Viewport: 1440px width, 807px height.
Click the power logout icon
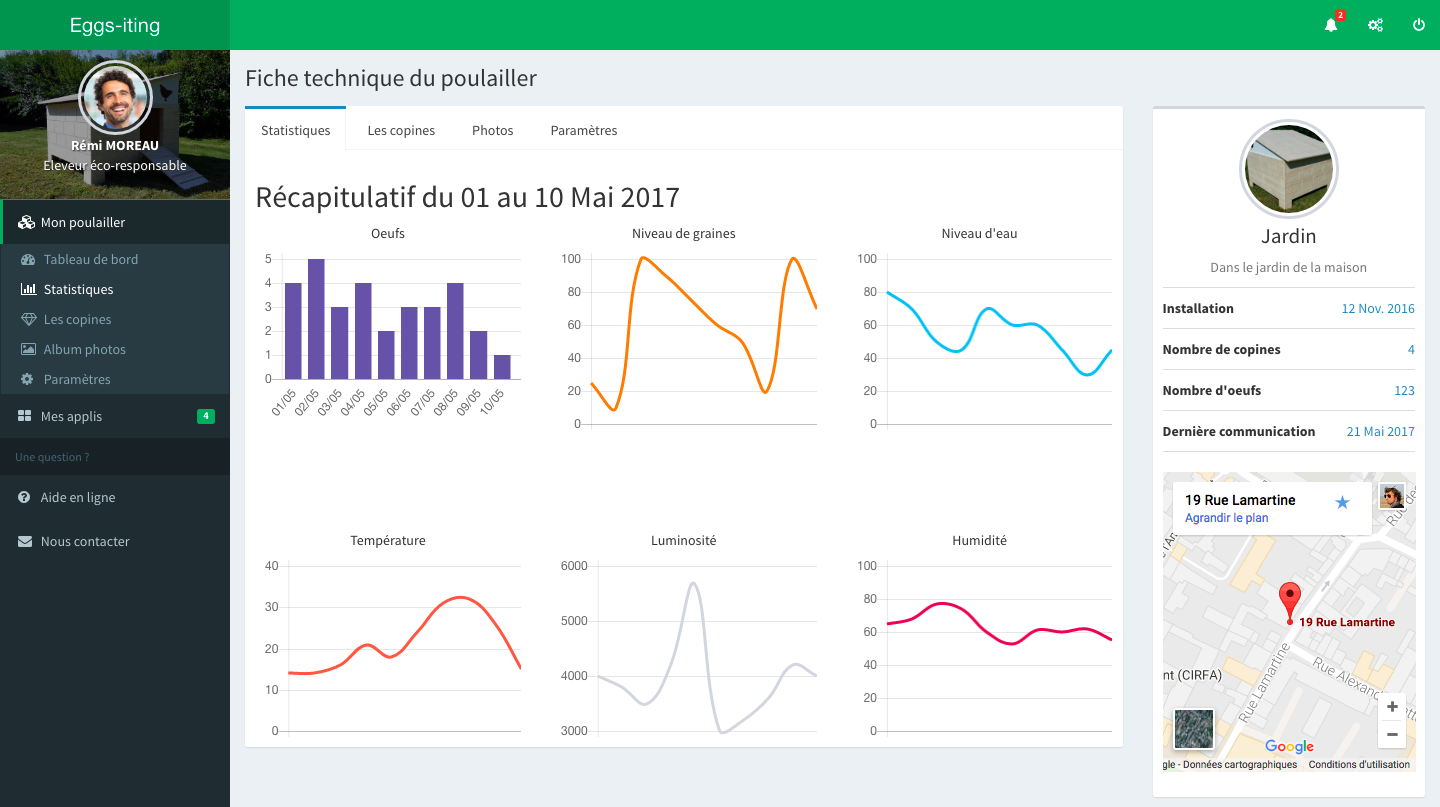pyautogui.click(x=1419, y=25)
